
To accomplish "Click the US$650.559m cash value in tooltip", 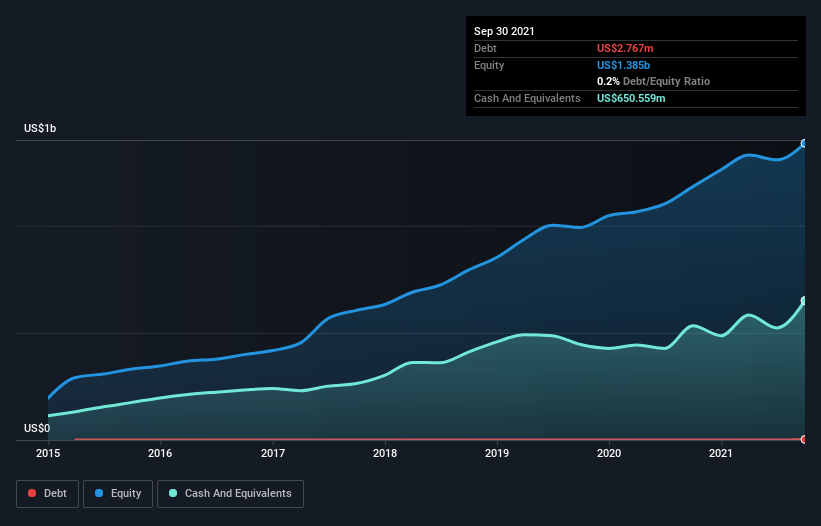I will [631, 98].
